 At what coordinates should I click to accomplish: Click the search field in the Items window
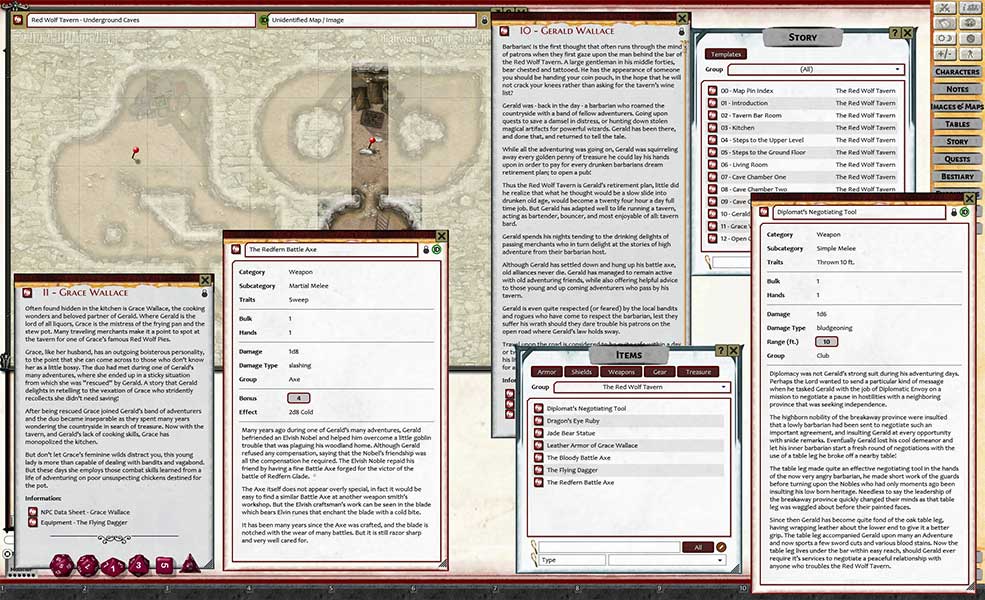point(612,547)
